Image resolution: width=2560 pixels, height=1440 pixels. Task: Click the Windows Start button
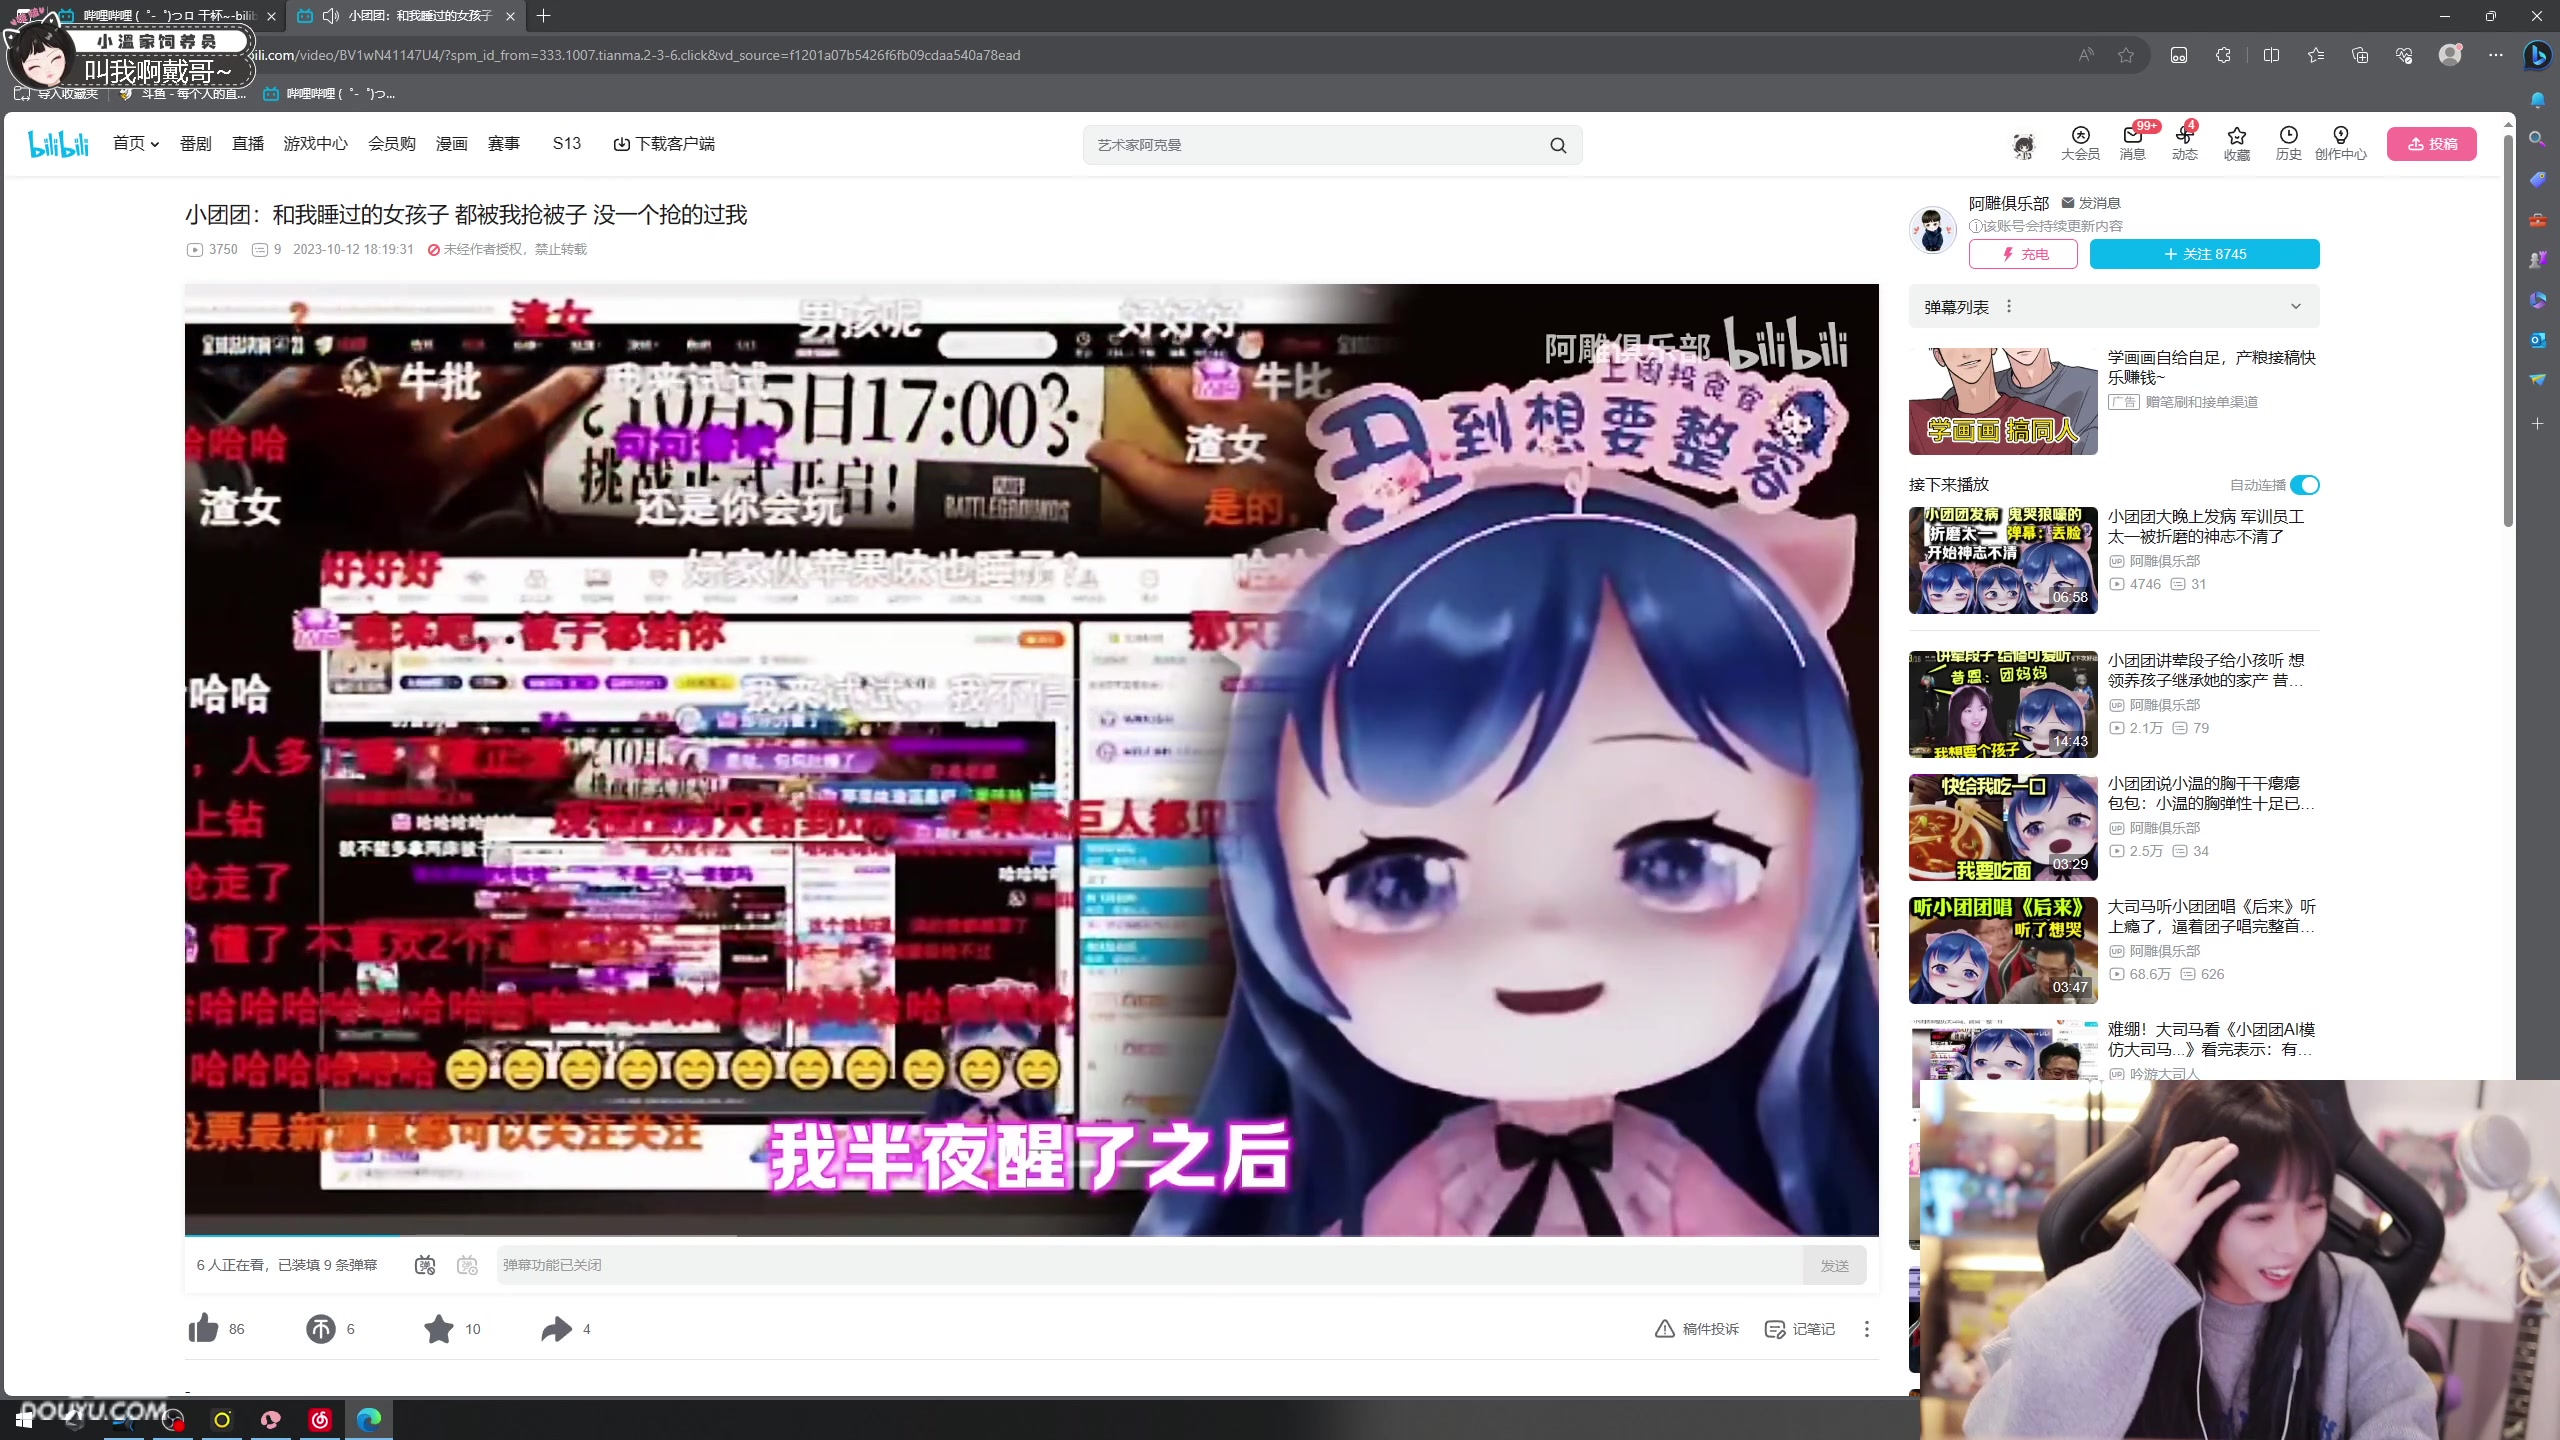24,1419
